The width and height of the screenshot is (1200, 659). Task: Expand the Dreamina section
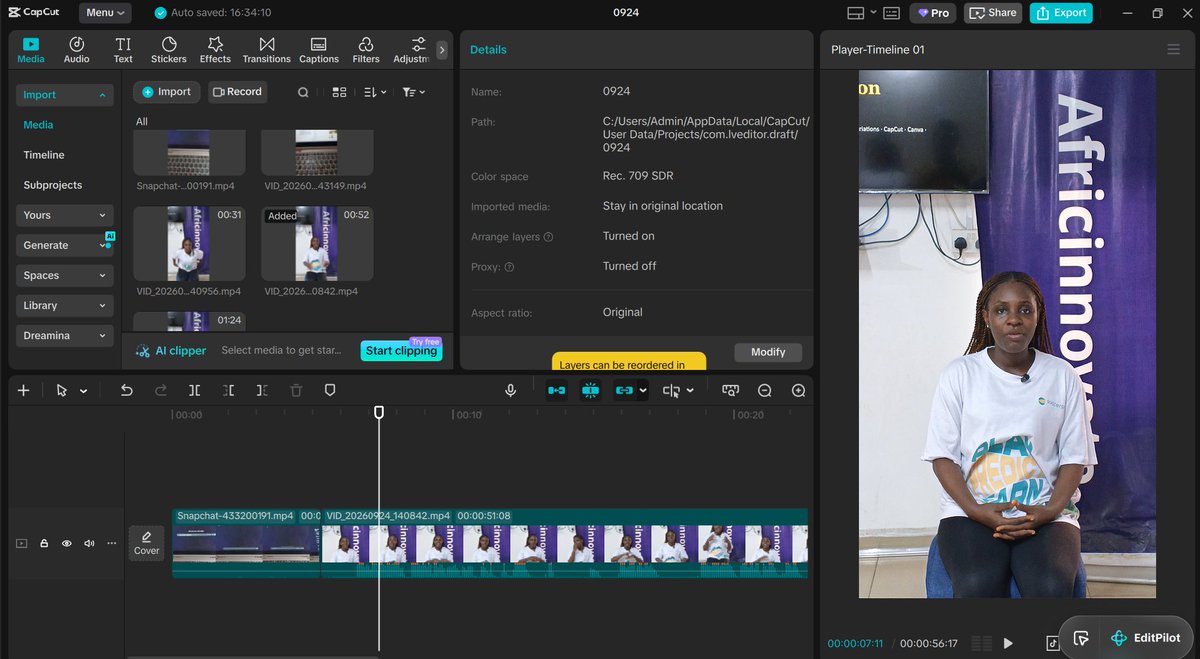[x=64, y=335]
